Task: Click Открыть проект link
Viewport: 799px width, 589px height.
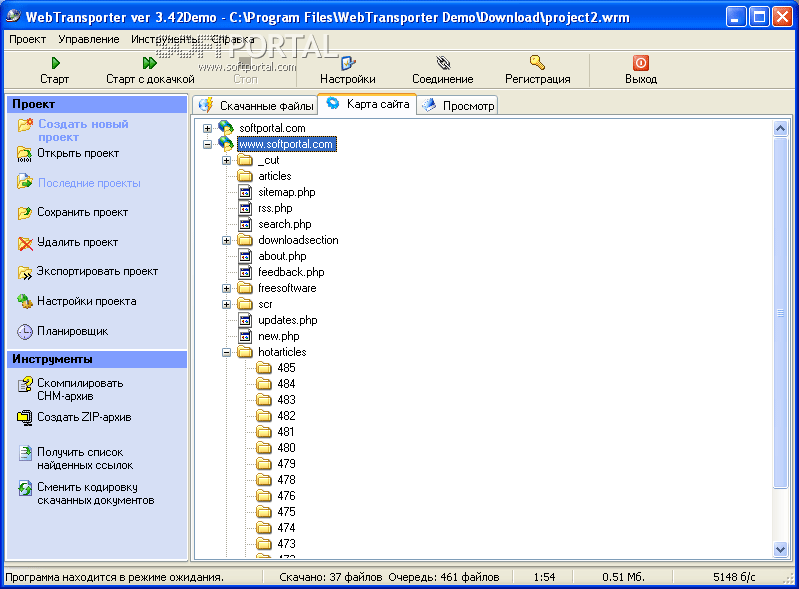Action: pos(78,153)
